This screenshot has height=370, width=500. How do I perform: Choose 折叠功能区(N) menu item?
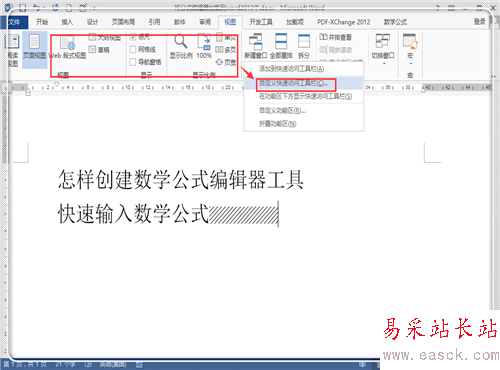pyautogui.click(x=278, y=124)
